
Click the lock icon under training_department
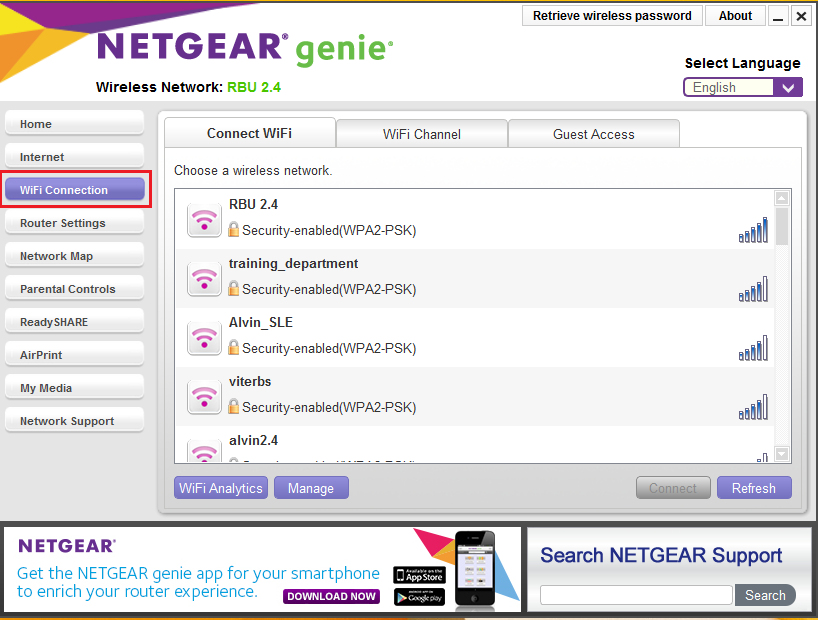coord(234,288)
